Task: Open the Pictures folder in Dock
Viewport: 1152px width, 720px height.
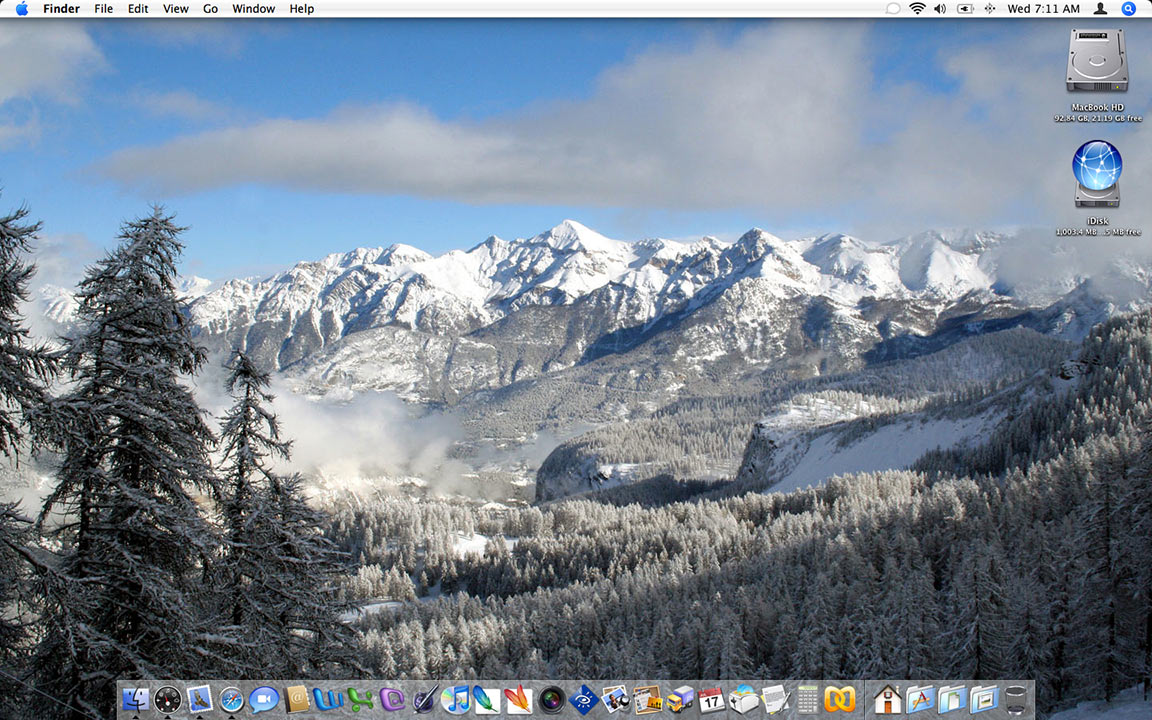Action: tap(984, 699)
